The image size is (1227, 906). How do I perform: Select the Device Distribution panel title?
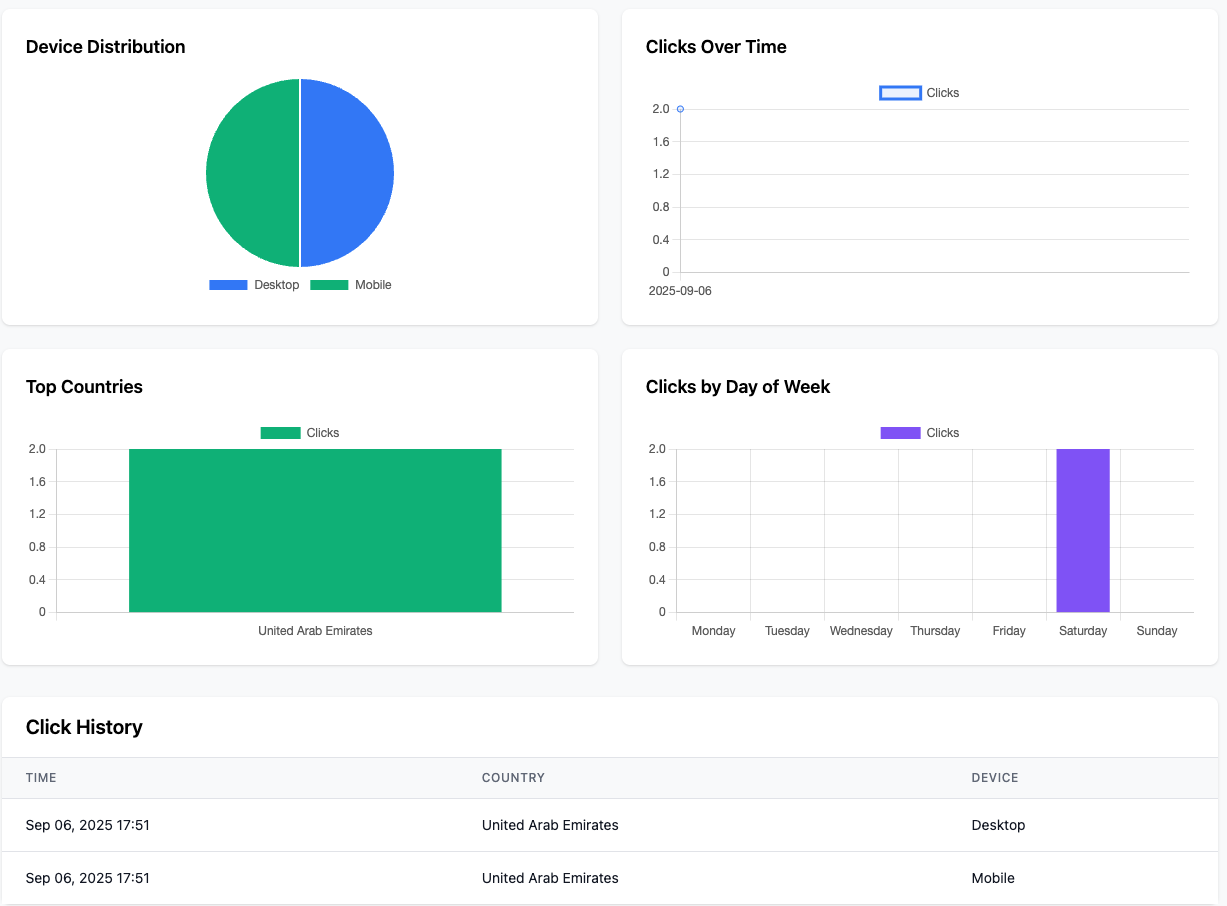coord(105,47)
